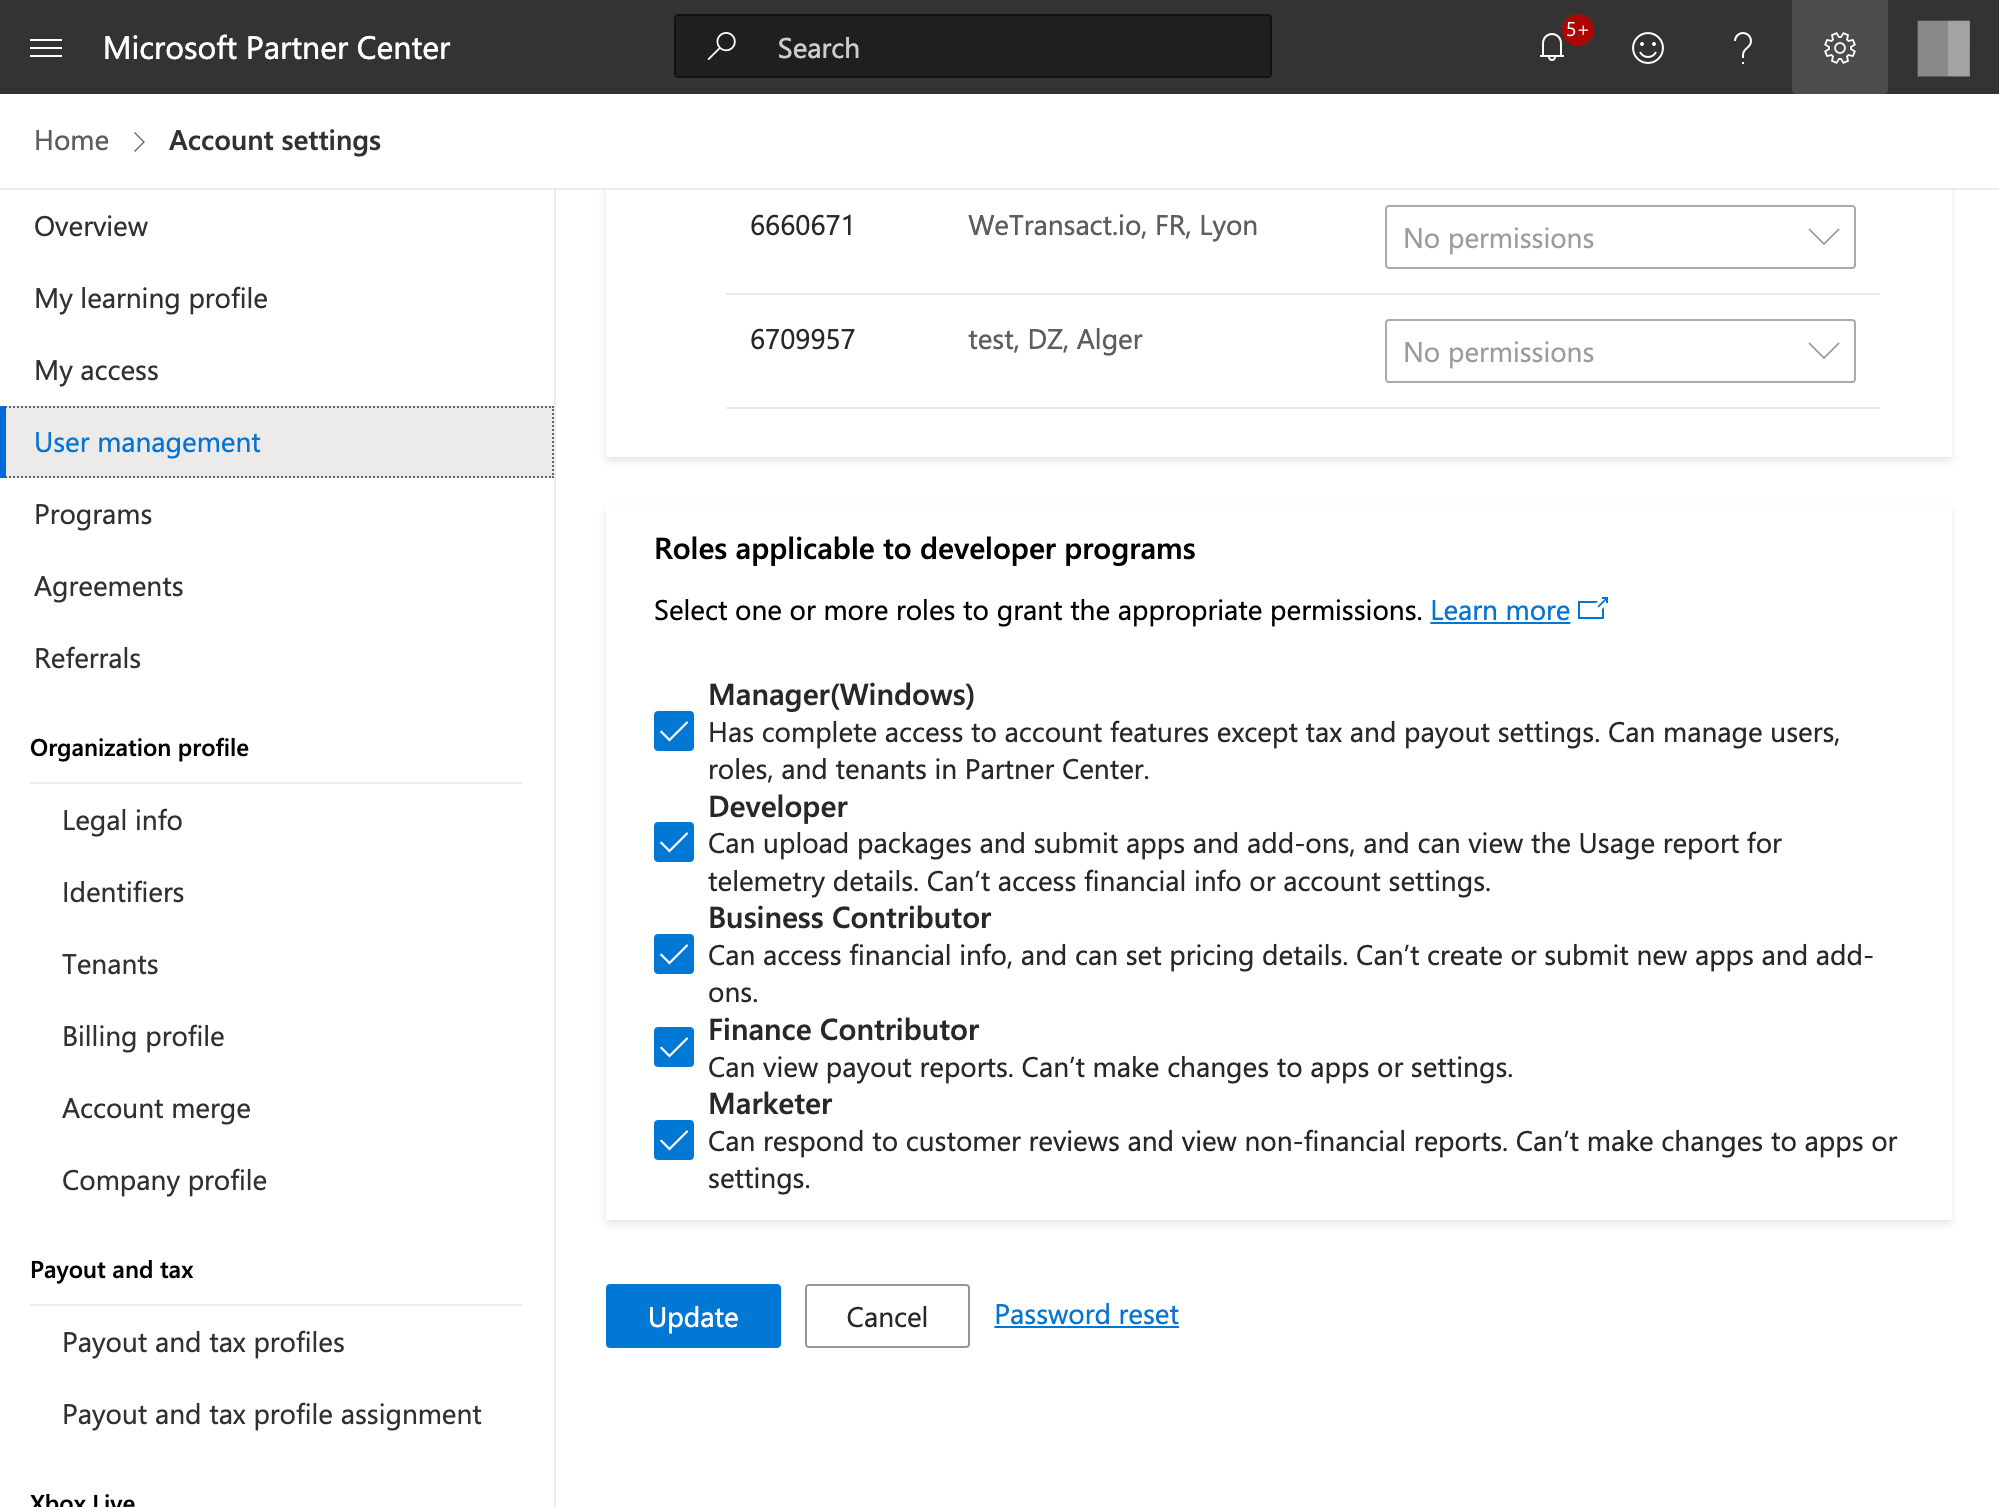
Task: Open Account merge
Action: tap(156, 1108)
